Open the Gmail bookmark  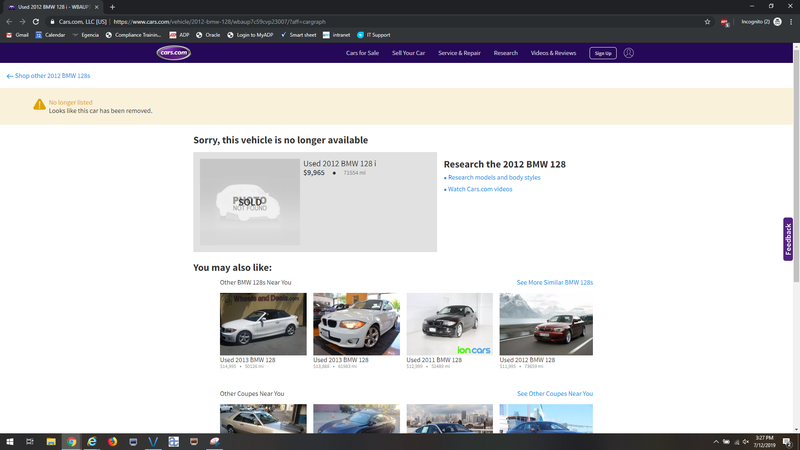(x=17, y=35)
